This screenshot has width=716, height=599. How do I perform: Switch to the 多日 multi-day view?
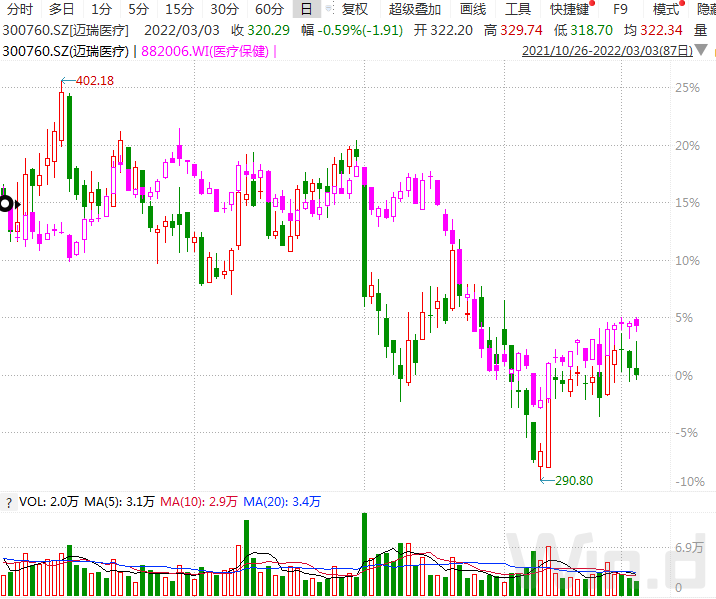coord(62,9)
